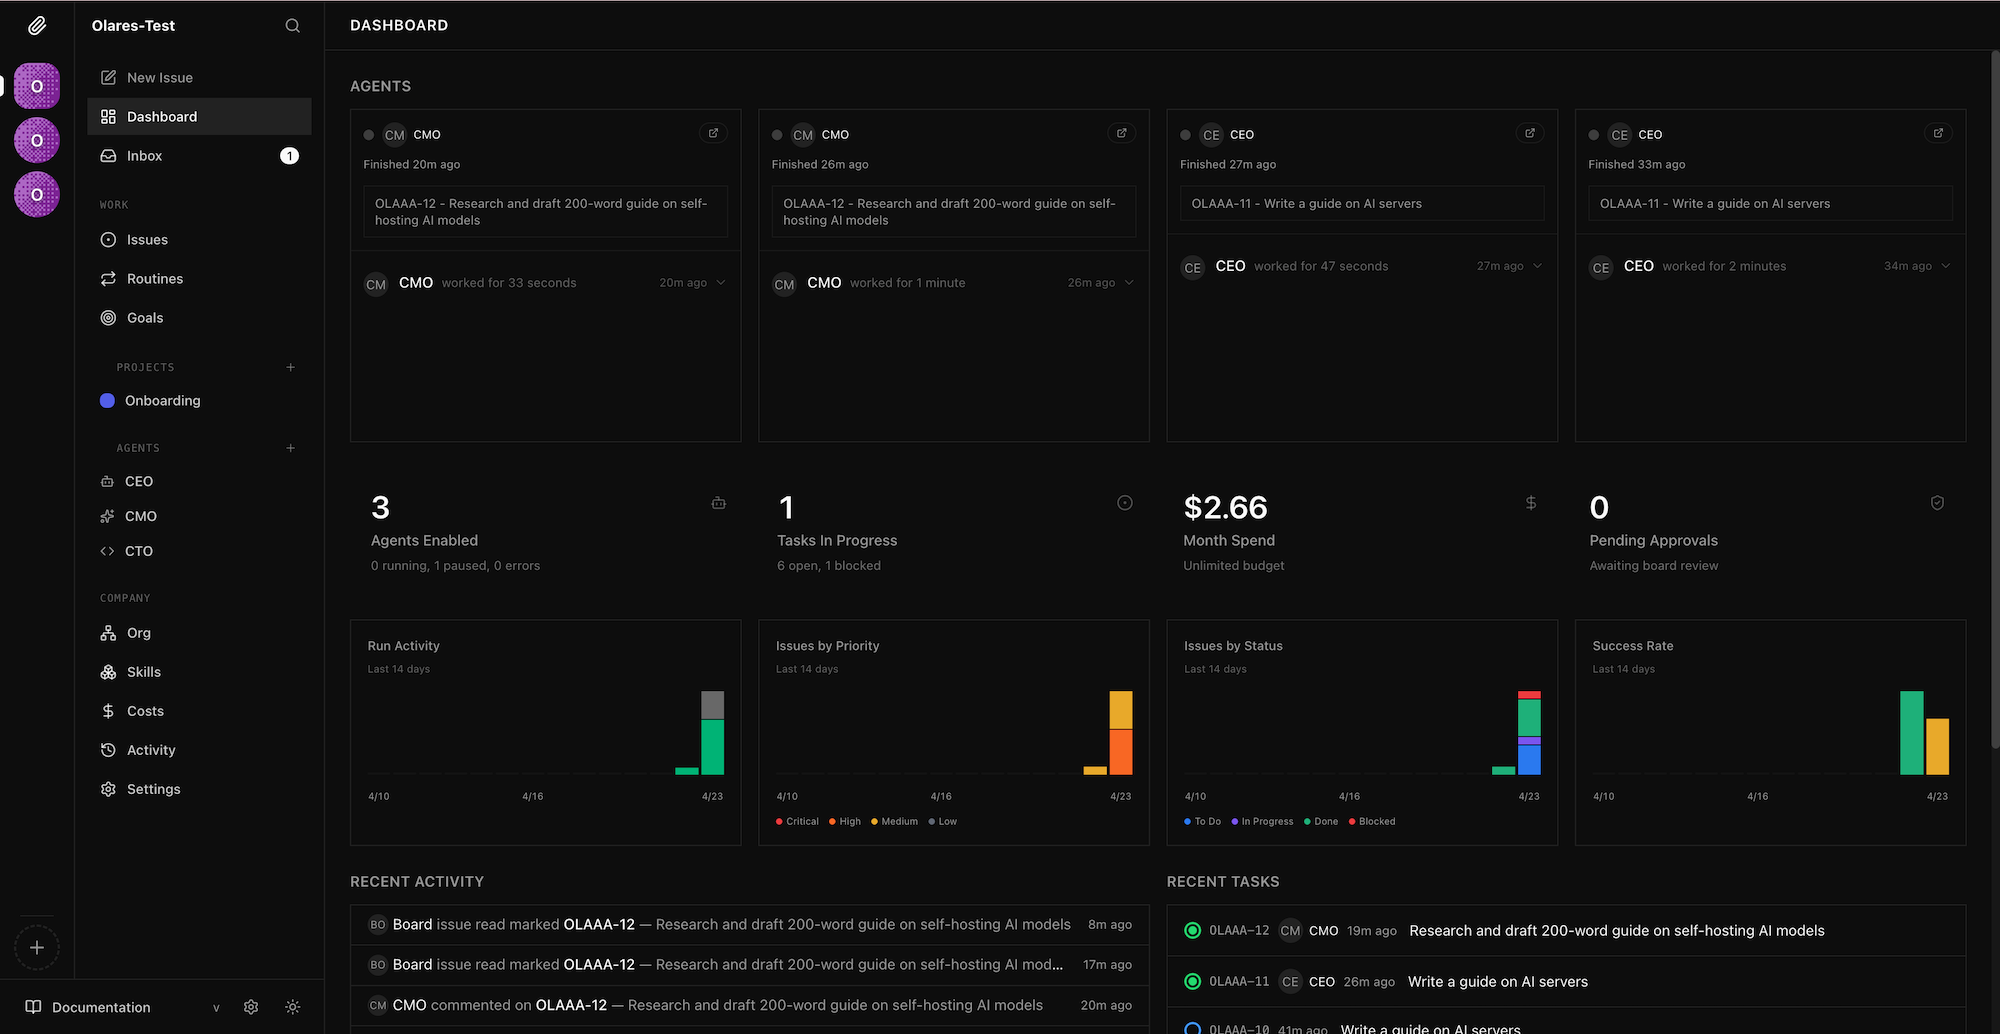This screenshot has width=2000, height=1034.
Task: Expand CEO worked for 2 minutes entry
Action: pos(1946,266)
